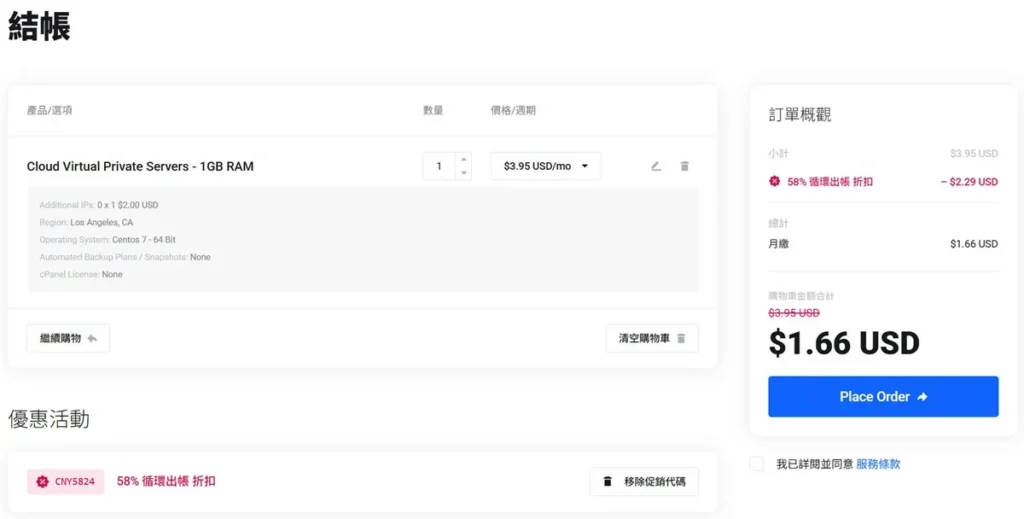Click the 優惠活動 promotions heading
Image resolution: width=1024 pixels, height=519 pixels.
coord(49,419)
